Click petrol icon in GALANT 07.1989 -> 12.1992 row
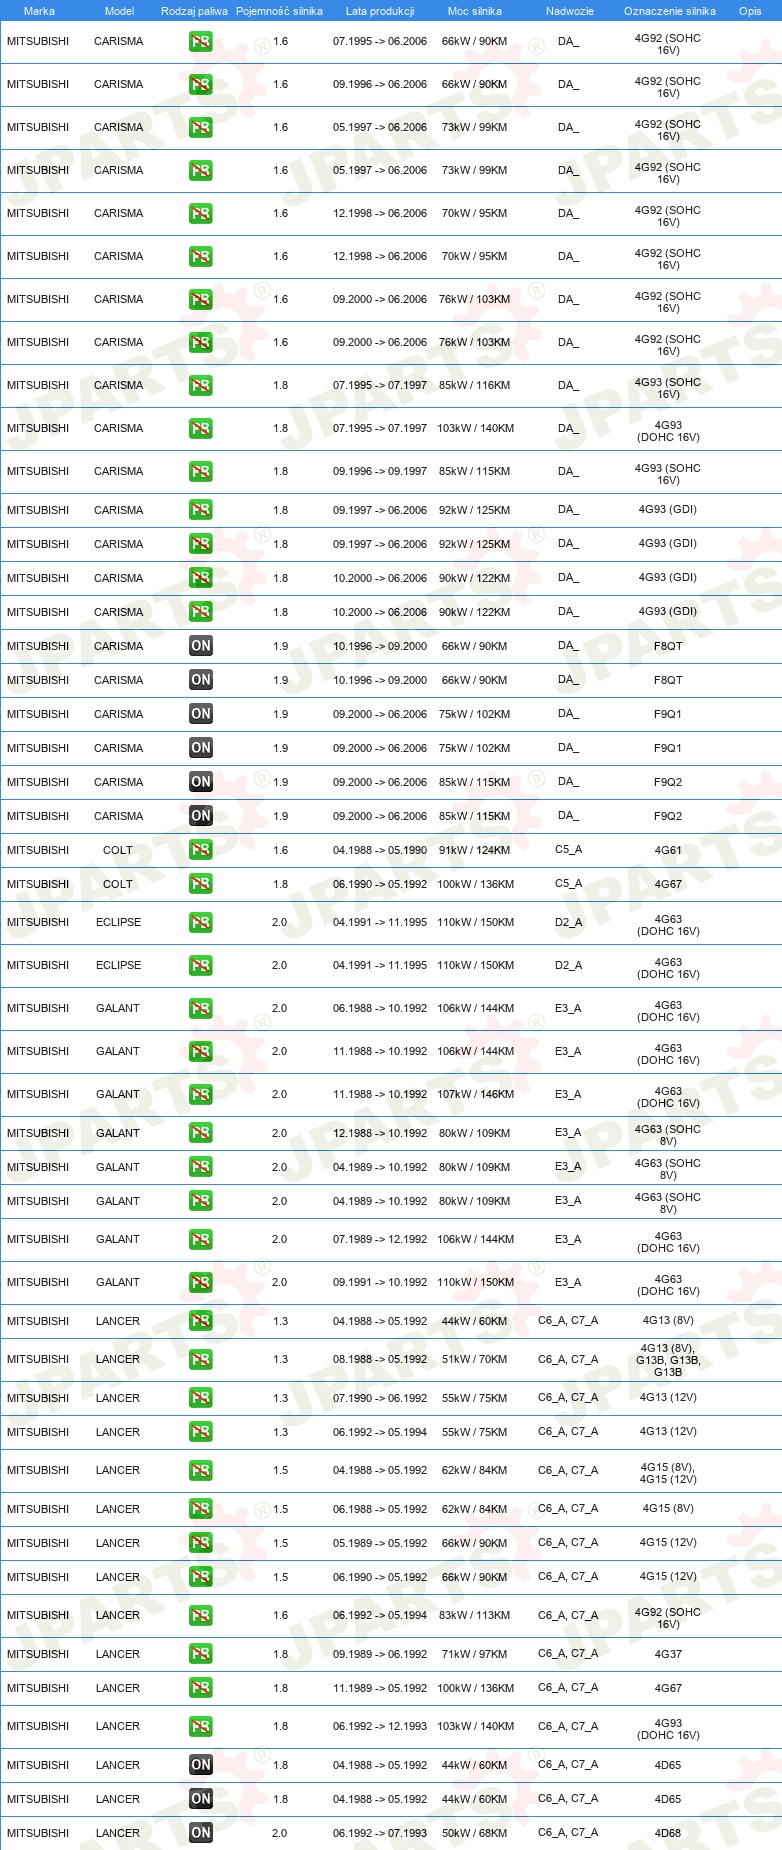 pyautogui.click(x=200, y=1239)
